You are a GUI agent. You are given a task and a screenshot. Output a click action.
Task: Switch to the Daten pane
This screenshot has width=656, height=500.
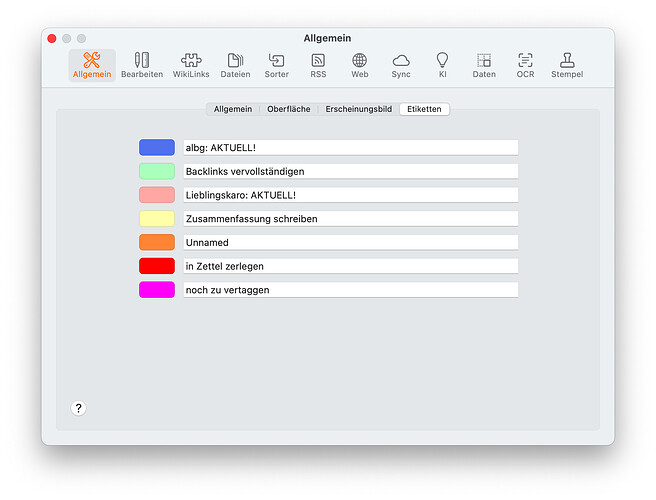click(x=484, y=65)
